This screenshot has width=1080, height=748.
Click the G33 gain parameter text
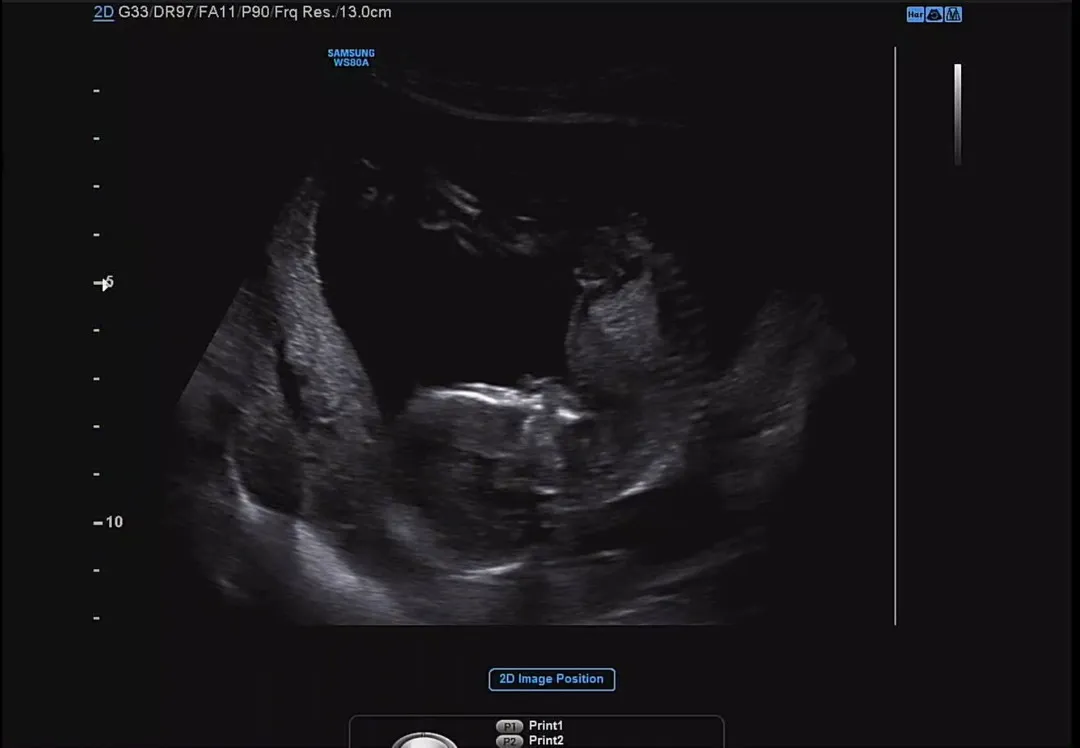pos(133,12)
